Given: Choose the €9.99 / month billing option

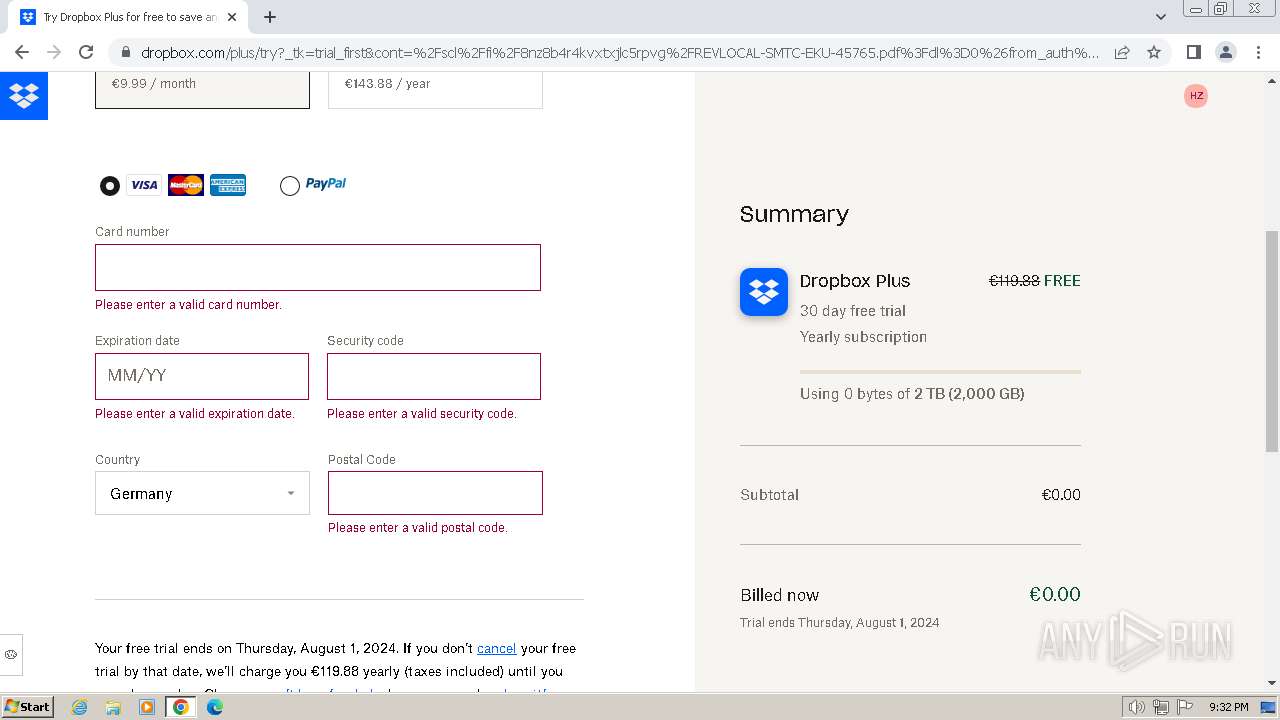Looking at the screenshot, I should click(x=202, y=89).
